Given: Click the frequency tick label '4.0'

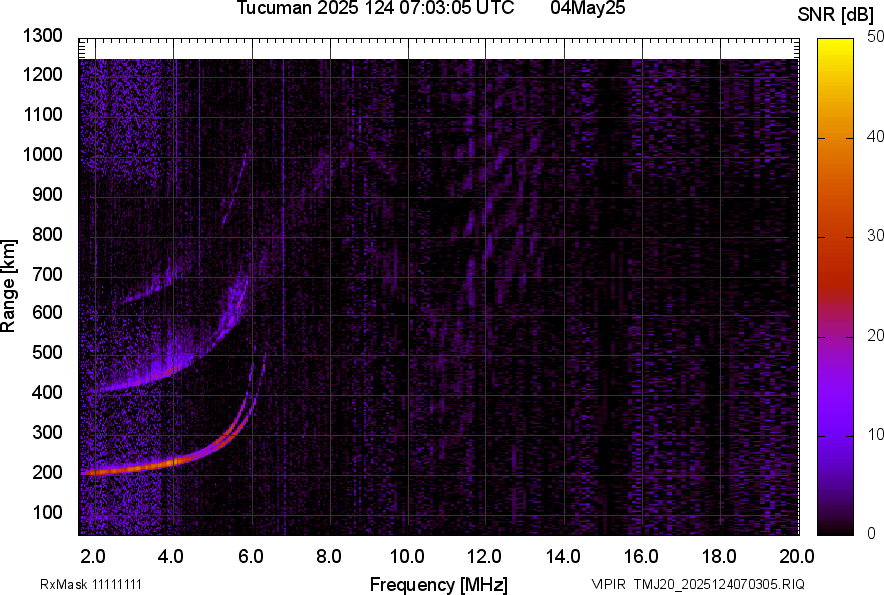Looking at the screenshot, I should [x=171, y=557].
